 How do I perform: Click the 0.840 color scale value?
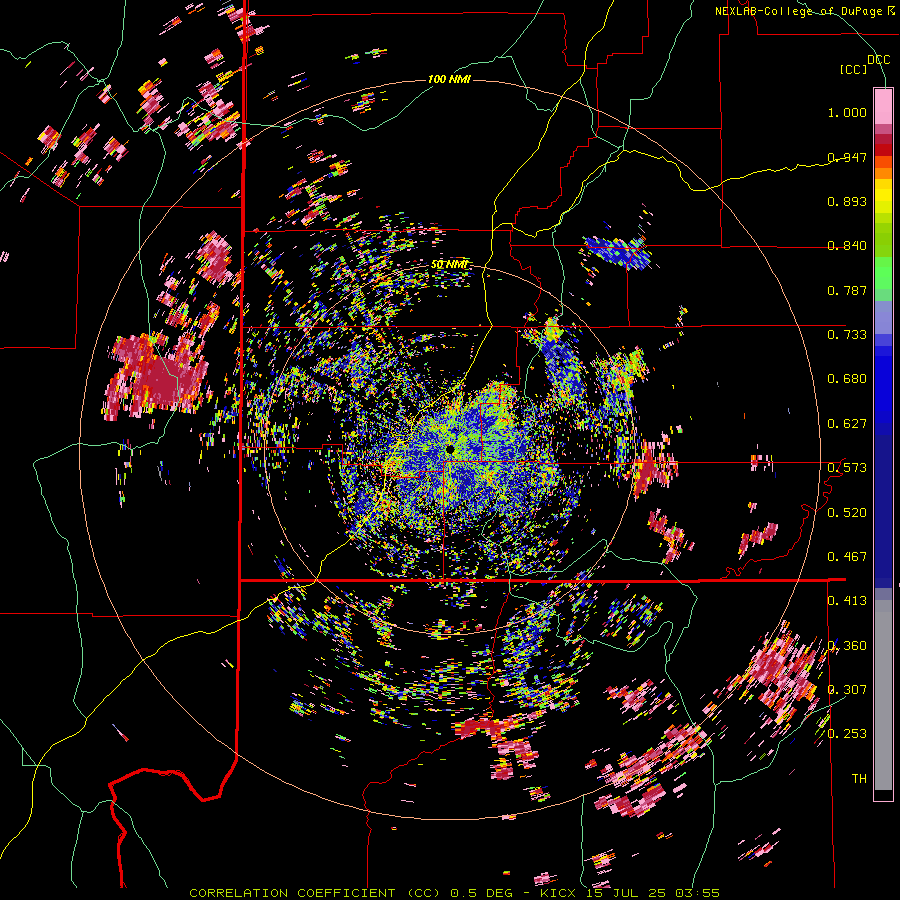click(x=847, y=246)
